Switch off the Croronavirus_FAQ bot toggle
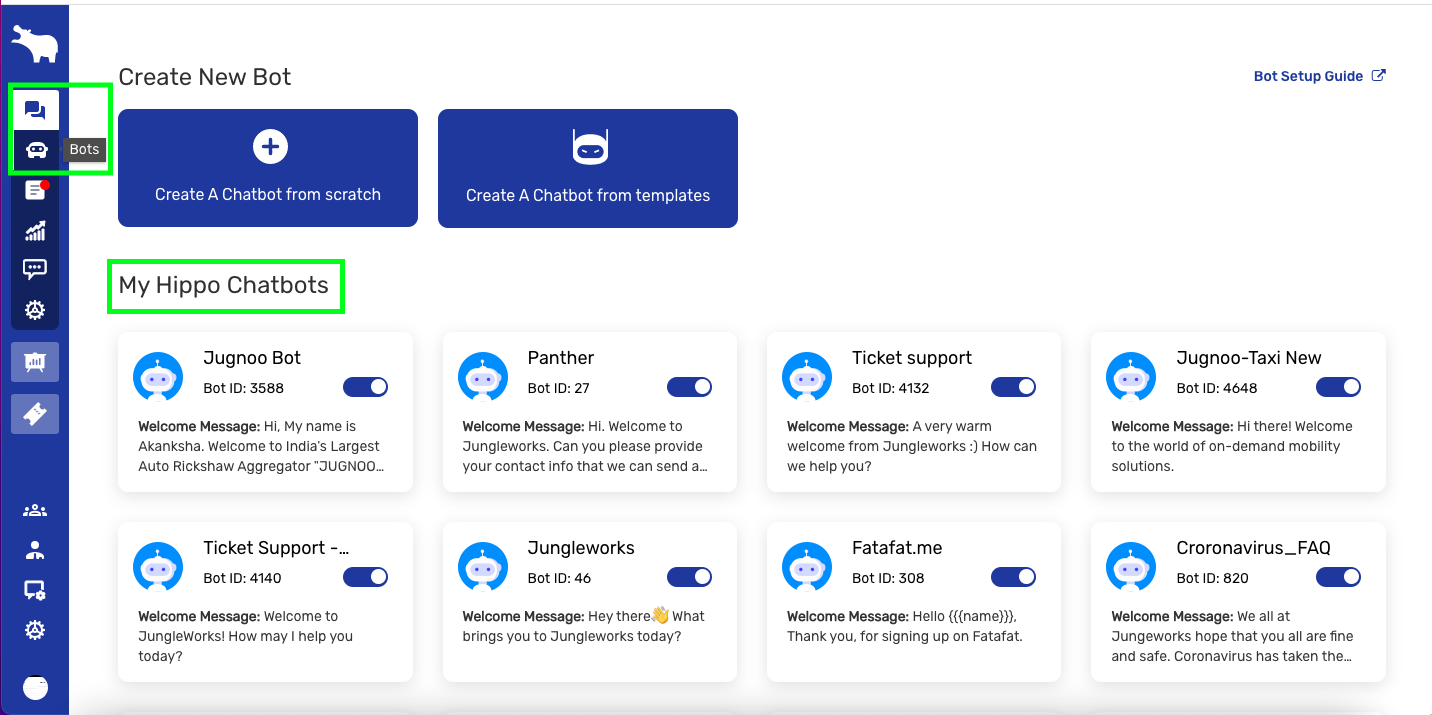This screenshot has width=1432, height=715. [x=1338, y=577]
